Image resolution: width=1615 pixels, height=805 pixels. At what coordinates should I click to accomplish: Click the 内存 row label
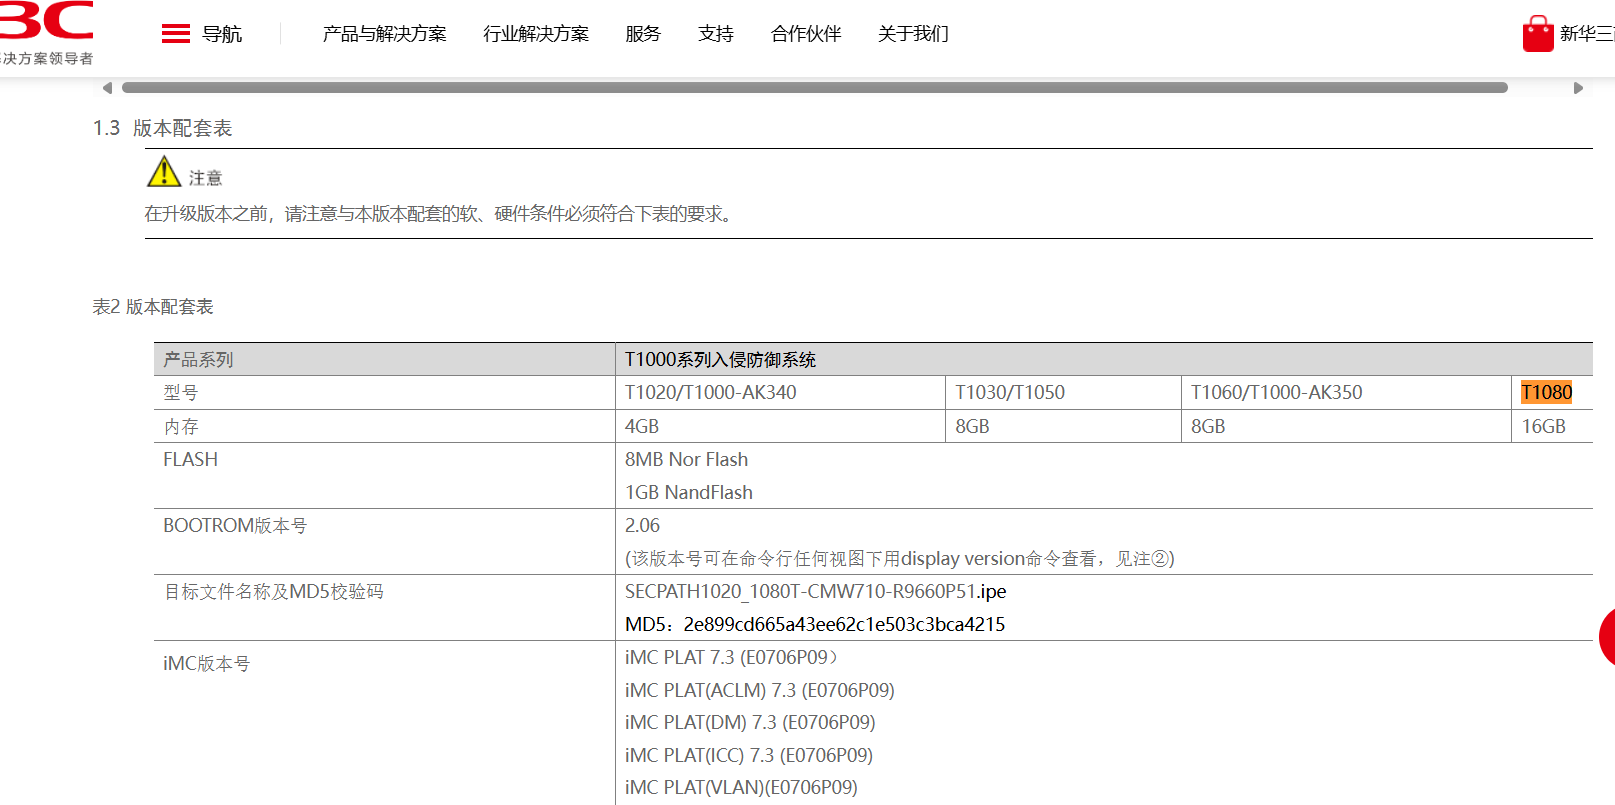pos(181,426)
